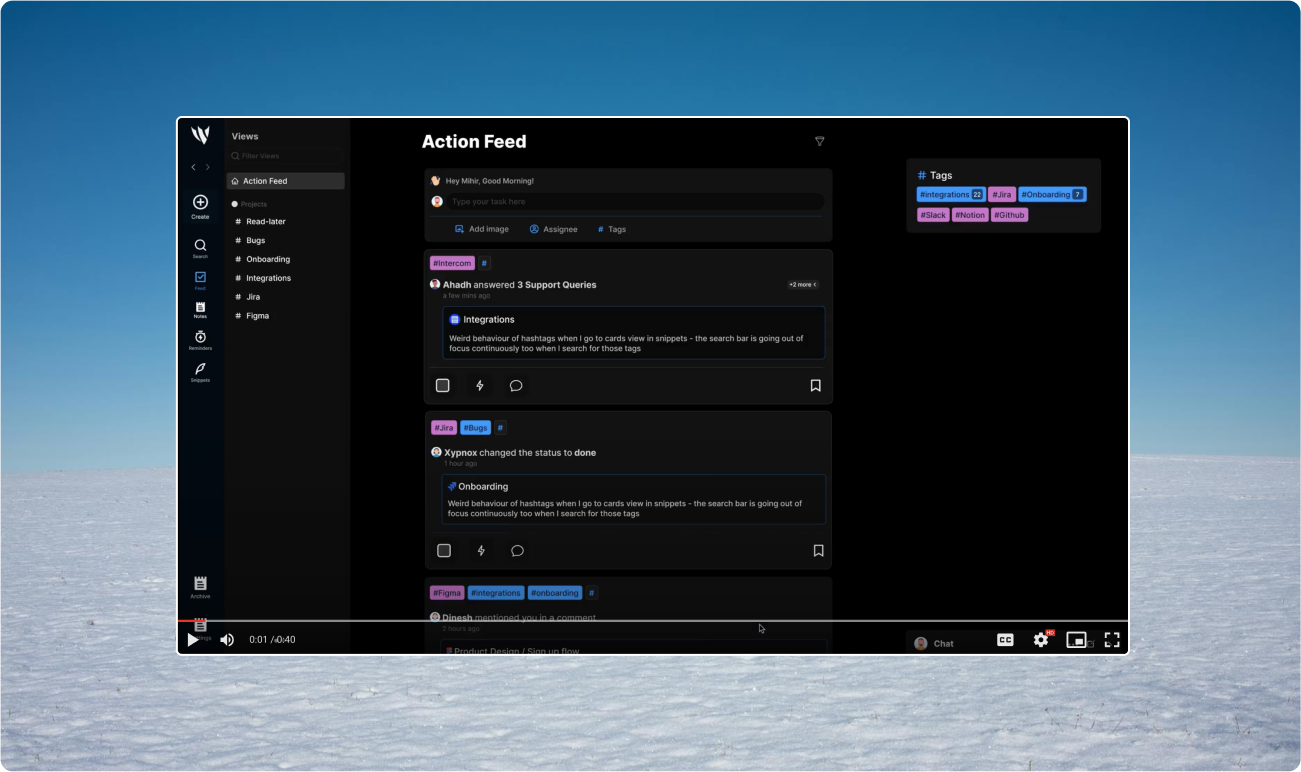The image size is (1301, 772).
Task: Add a tag next to #Intercom
Action: [x=484, y=263]
